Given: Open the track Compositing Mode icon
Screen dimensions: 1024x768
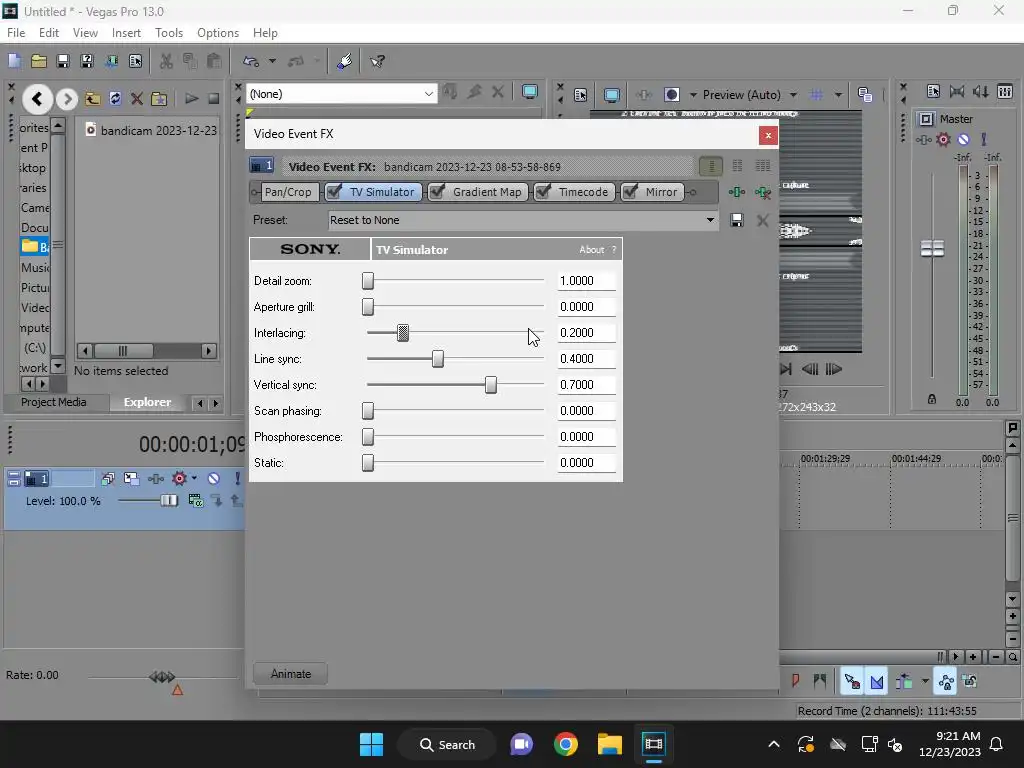Looking at the screenshot, I should pyautogui.click(x=196, y=501).
